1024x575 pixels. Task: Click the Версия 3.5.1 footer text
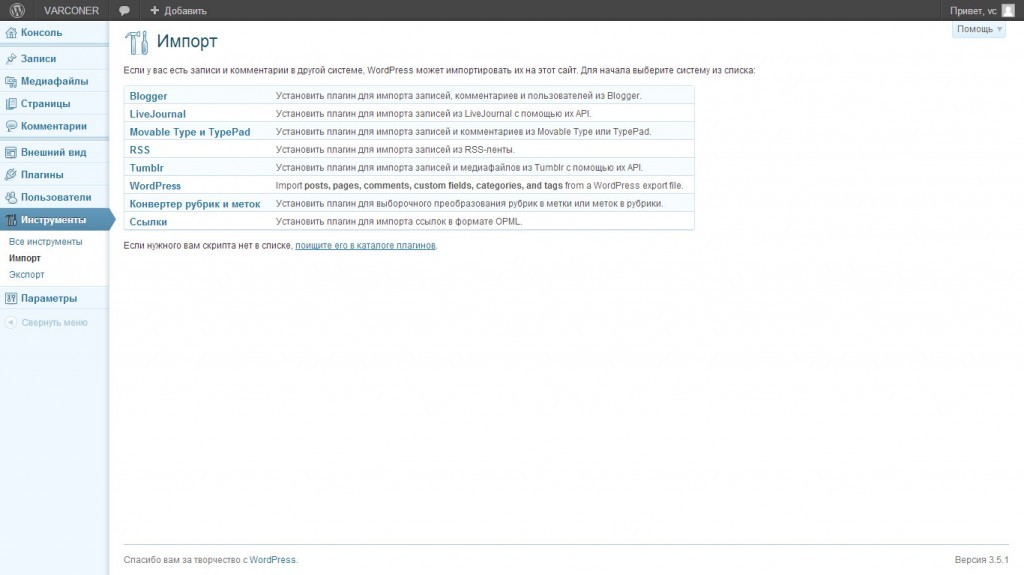click(x=982, y=560)
